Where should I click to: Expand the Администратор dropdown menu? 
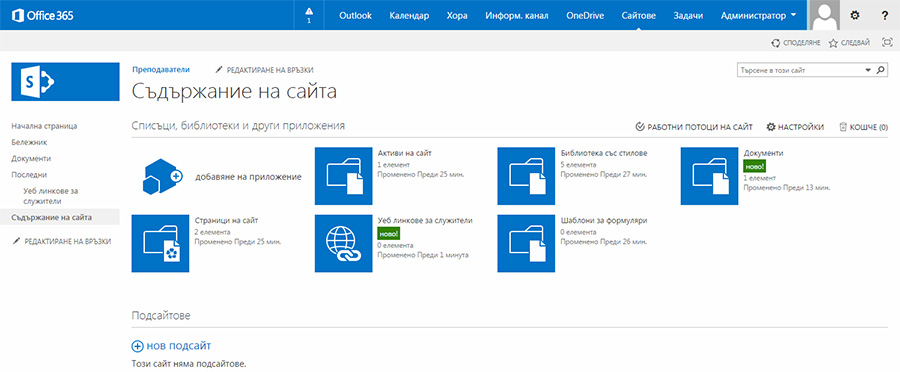pos(758,16)
